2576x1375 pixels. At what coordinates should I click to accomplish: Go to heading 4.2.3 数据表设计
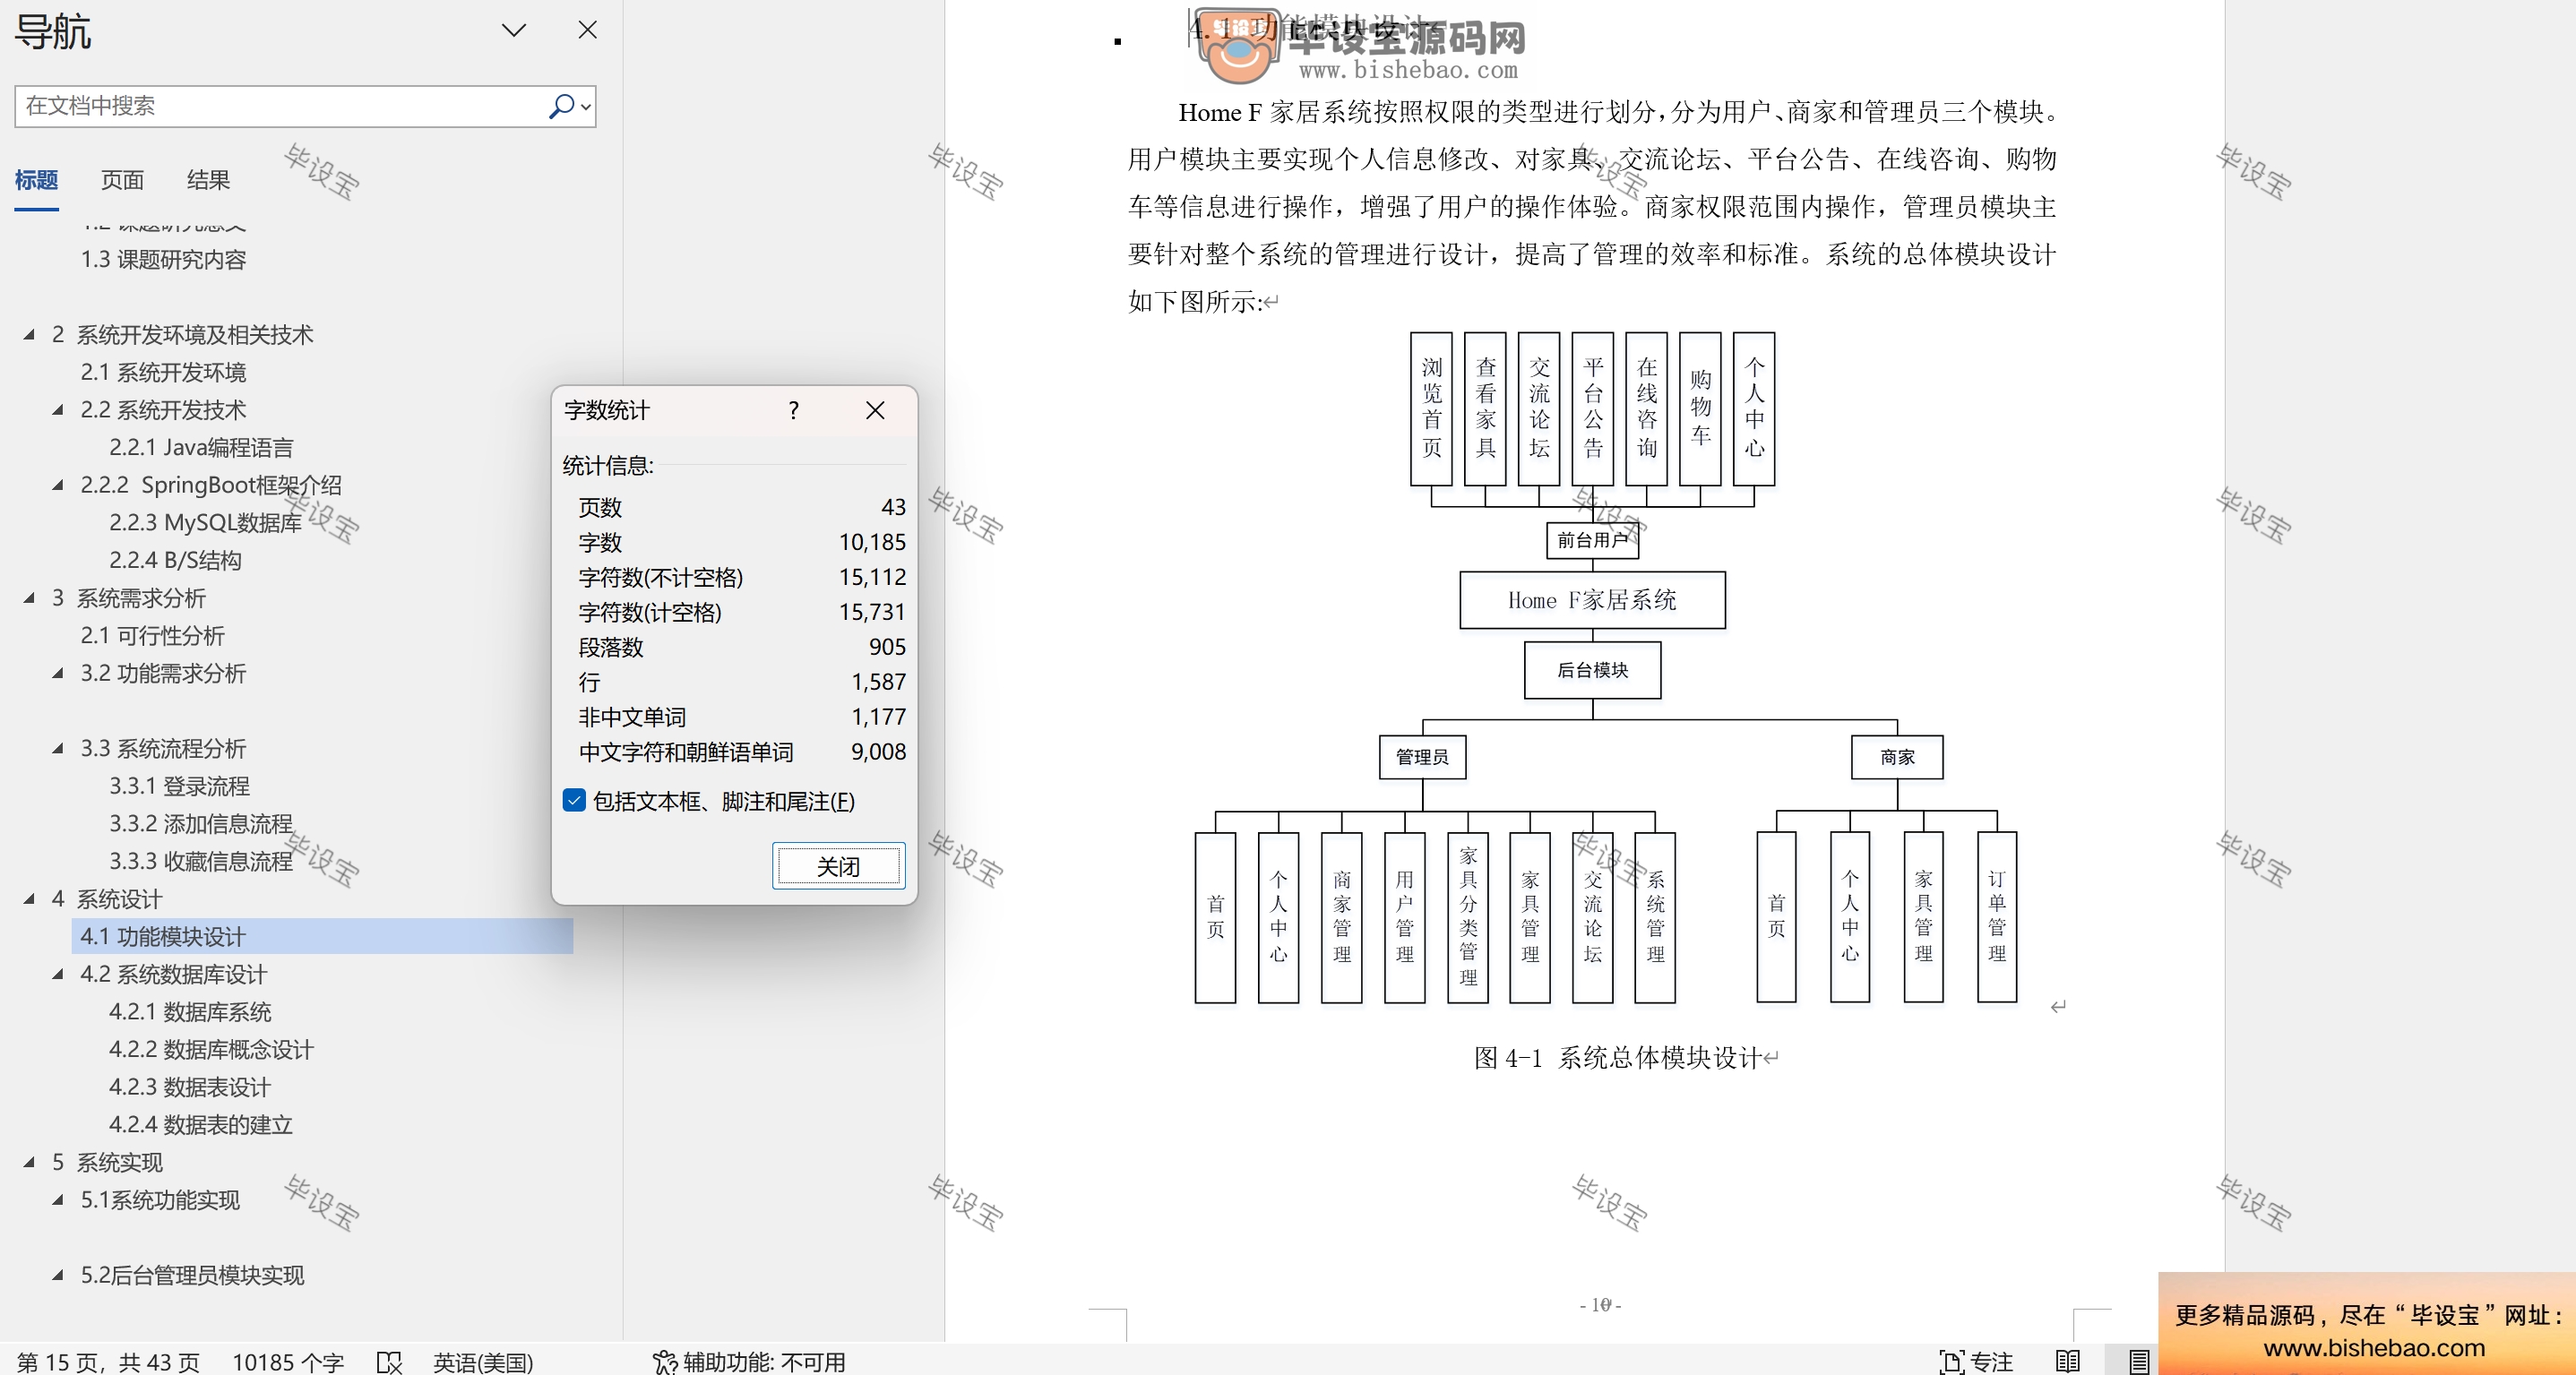(x=190, y=1087)
